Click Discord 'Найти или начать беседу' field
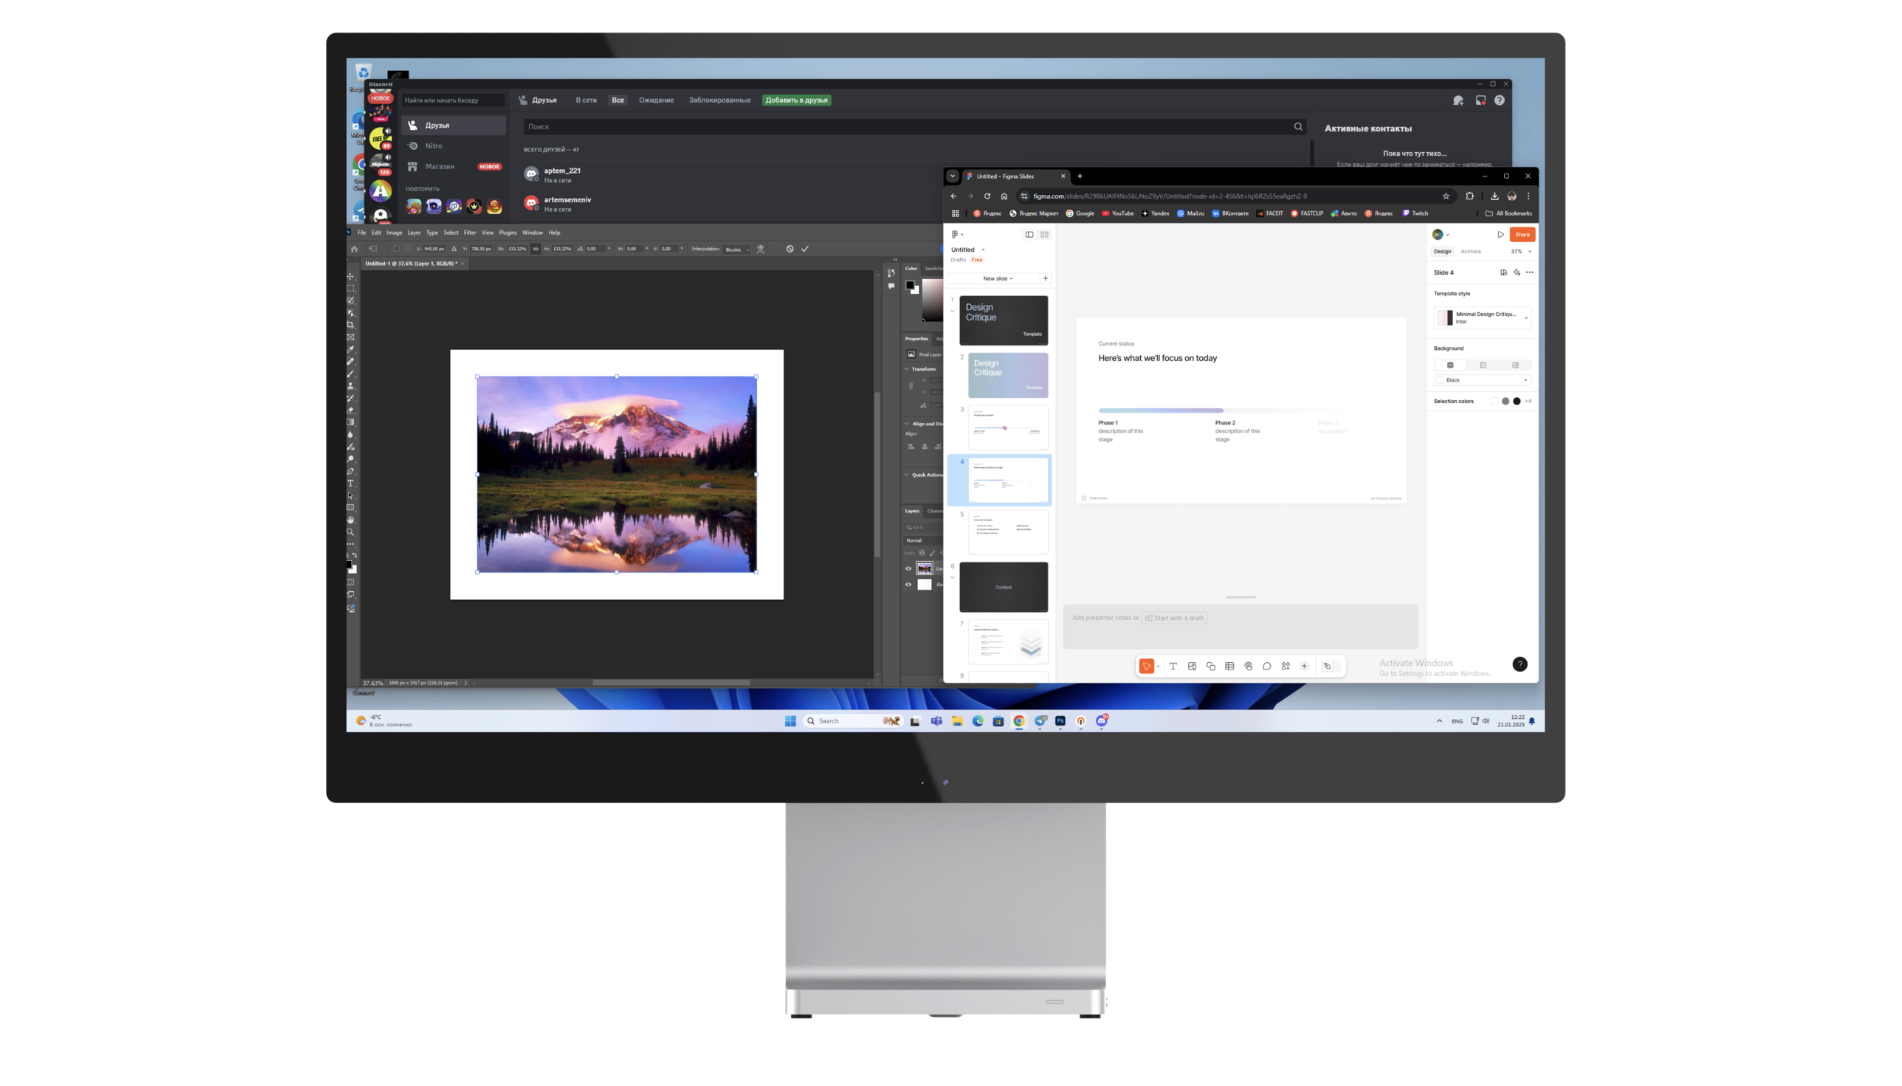This screenshot has height=1086, width=1902. (x=454, y=100)
